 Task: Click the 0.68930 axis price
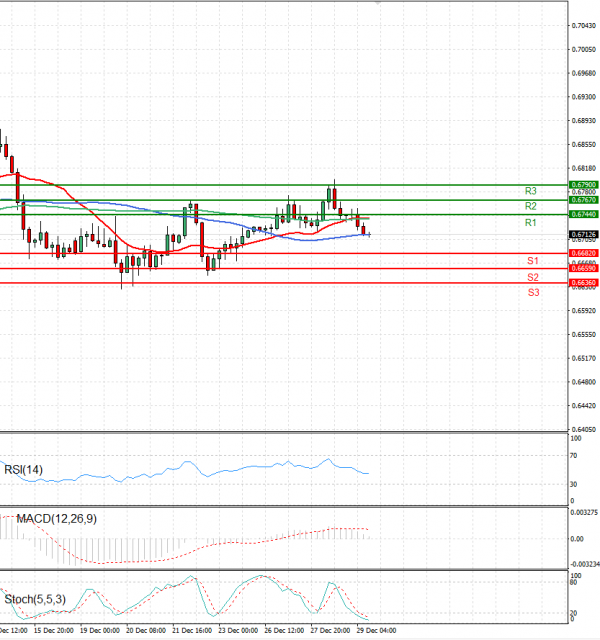(584, 121)
